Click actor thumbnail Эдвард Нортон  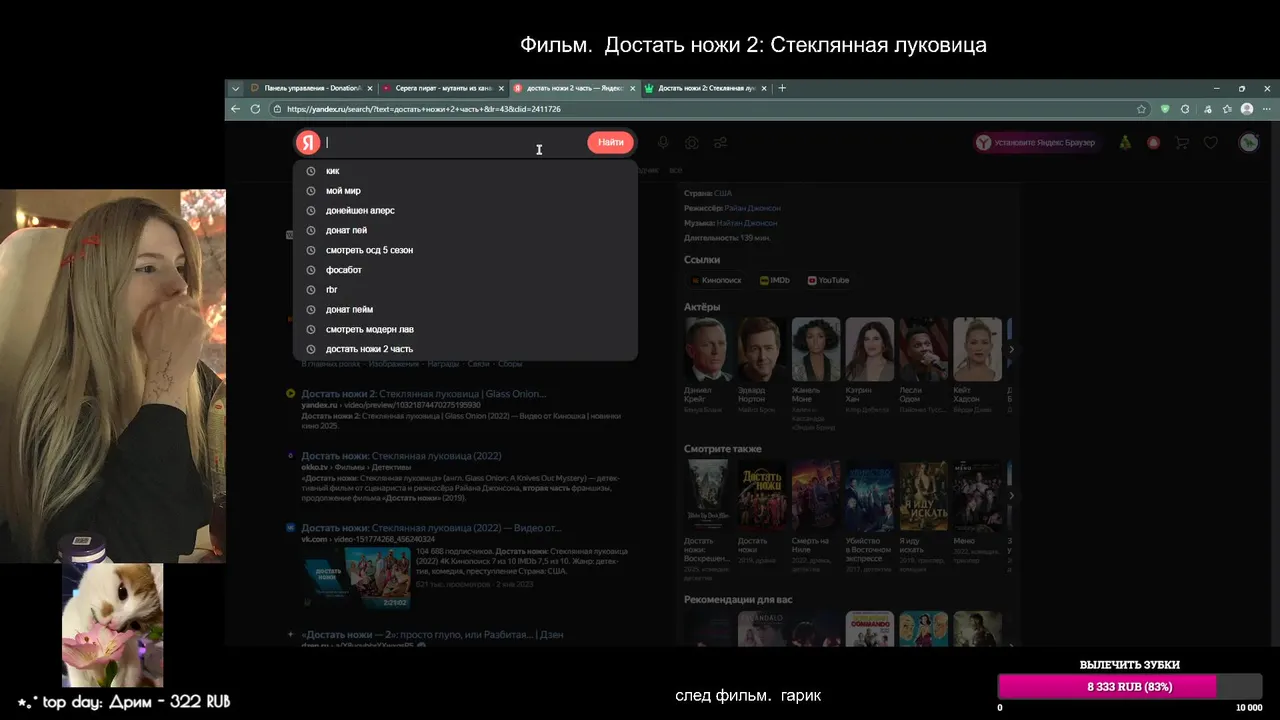763,349
